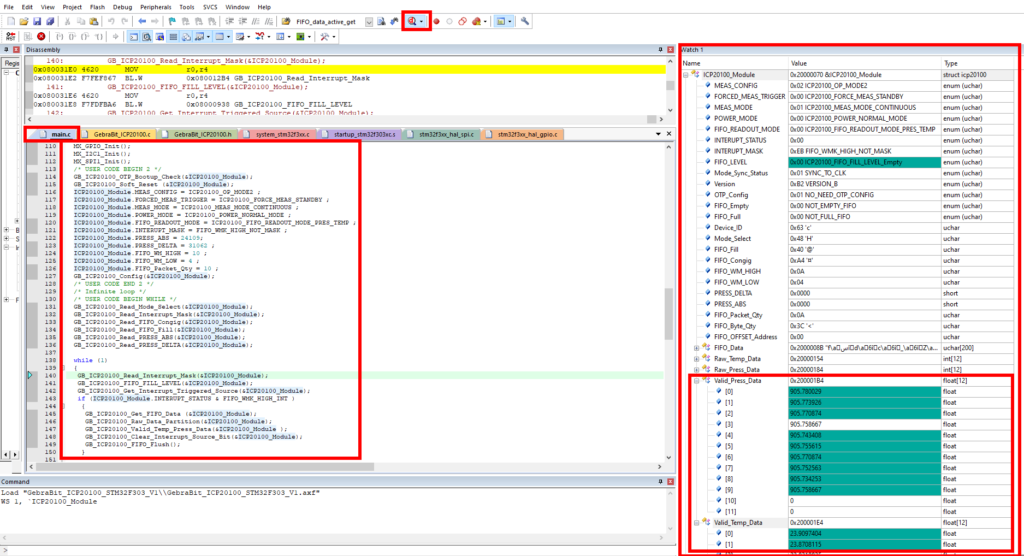Click the Start/Stop Debug Session icon

click(x=412, y=22)
